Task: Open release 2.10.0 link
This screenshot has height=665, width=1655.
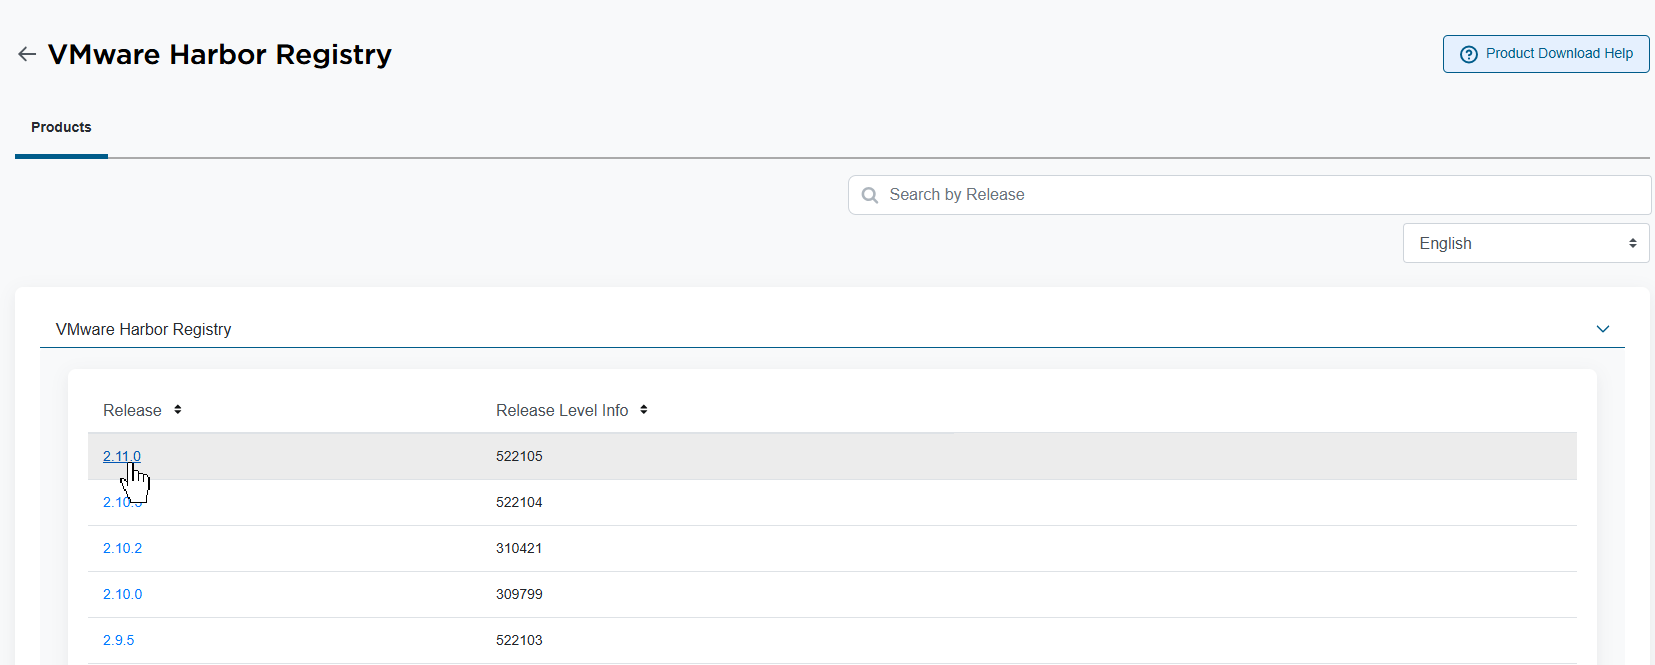Action: (x=122, y=594)
